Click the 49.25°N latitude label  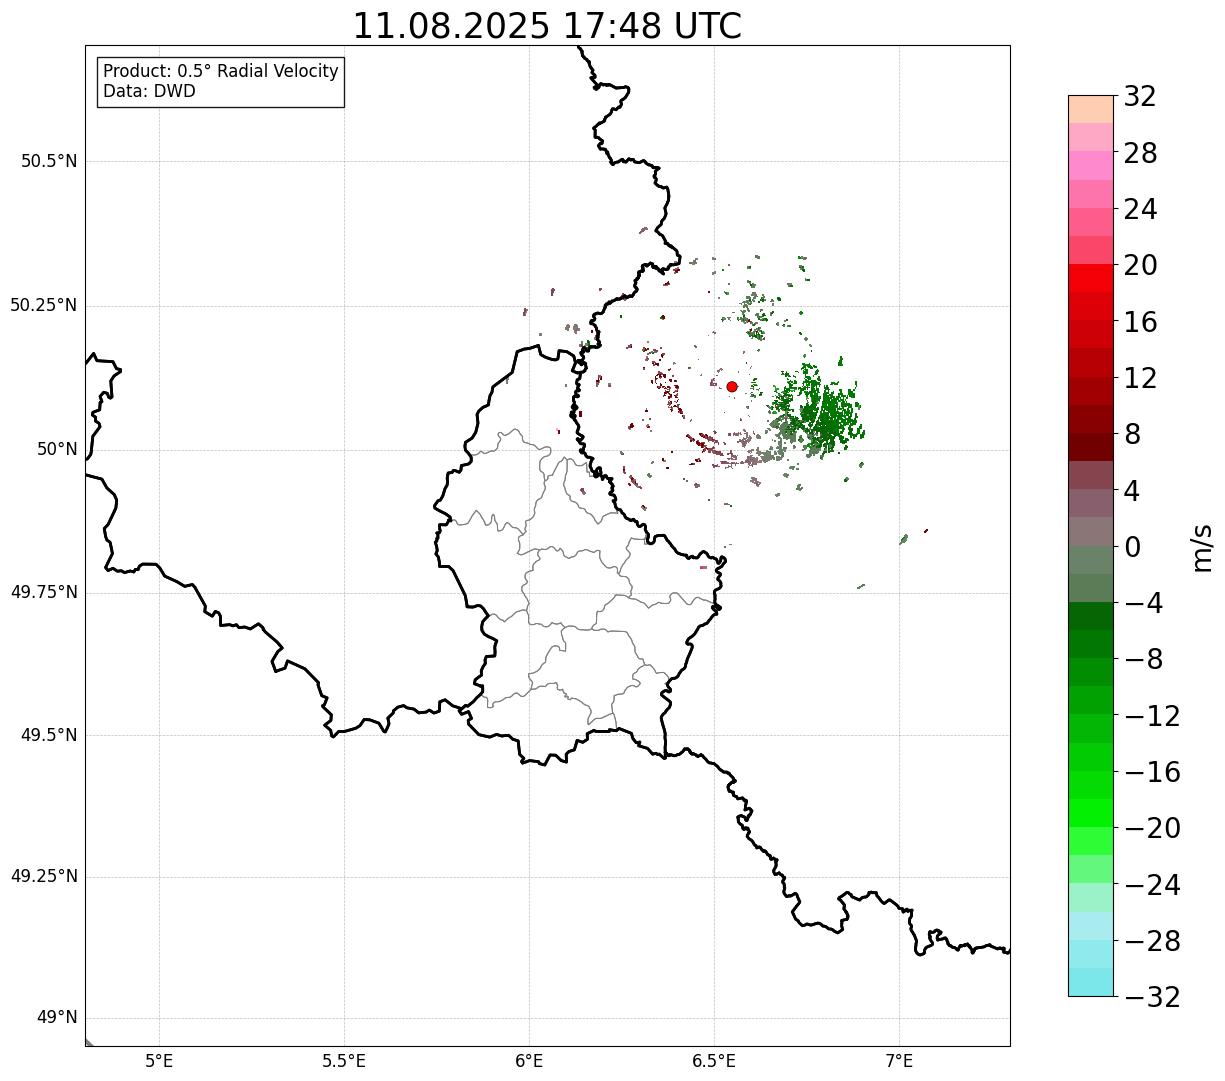[44, 876]
